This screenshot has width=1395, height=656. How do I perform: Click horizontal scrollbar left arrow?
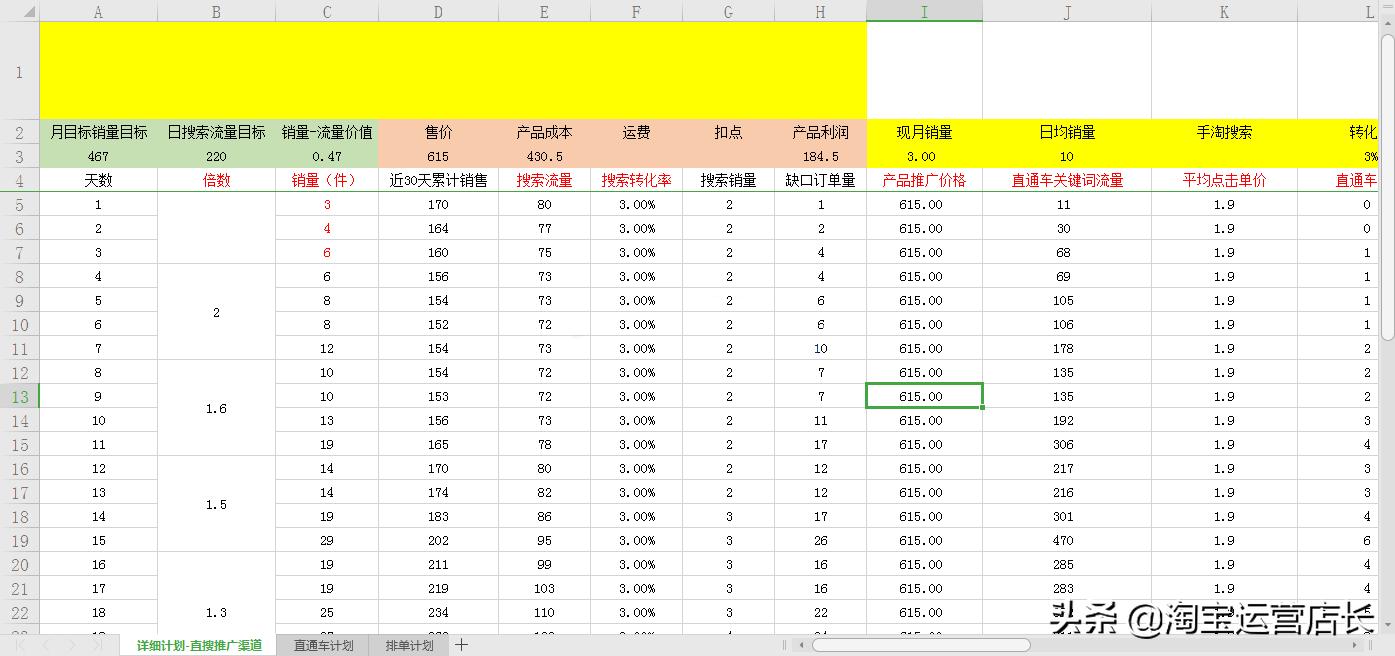point(802,646)
